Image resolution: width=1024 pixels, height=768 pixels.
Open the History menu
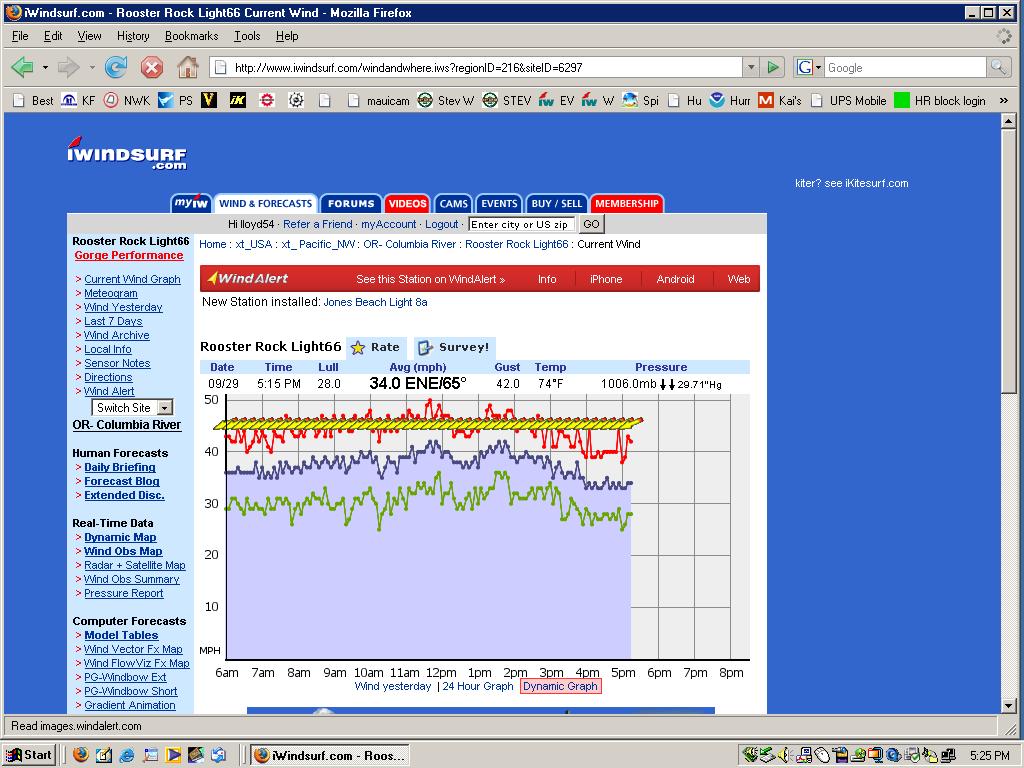(x=133, y=36)
